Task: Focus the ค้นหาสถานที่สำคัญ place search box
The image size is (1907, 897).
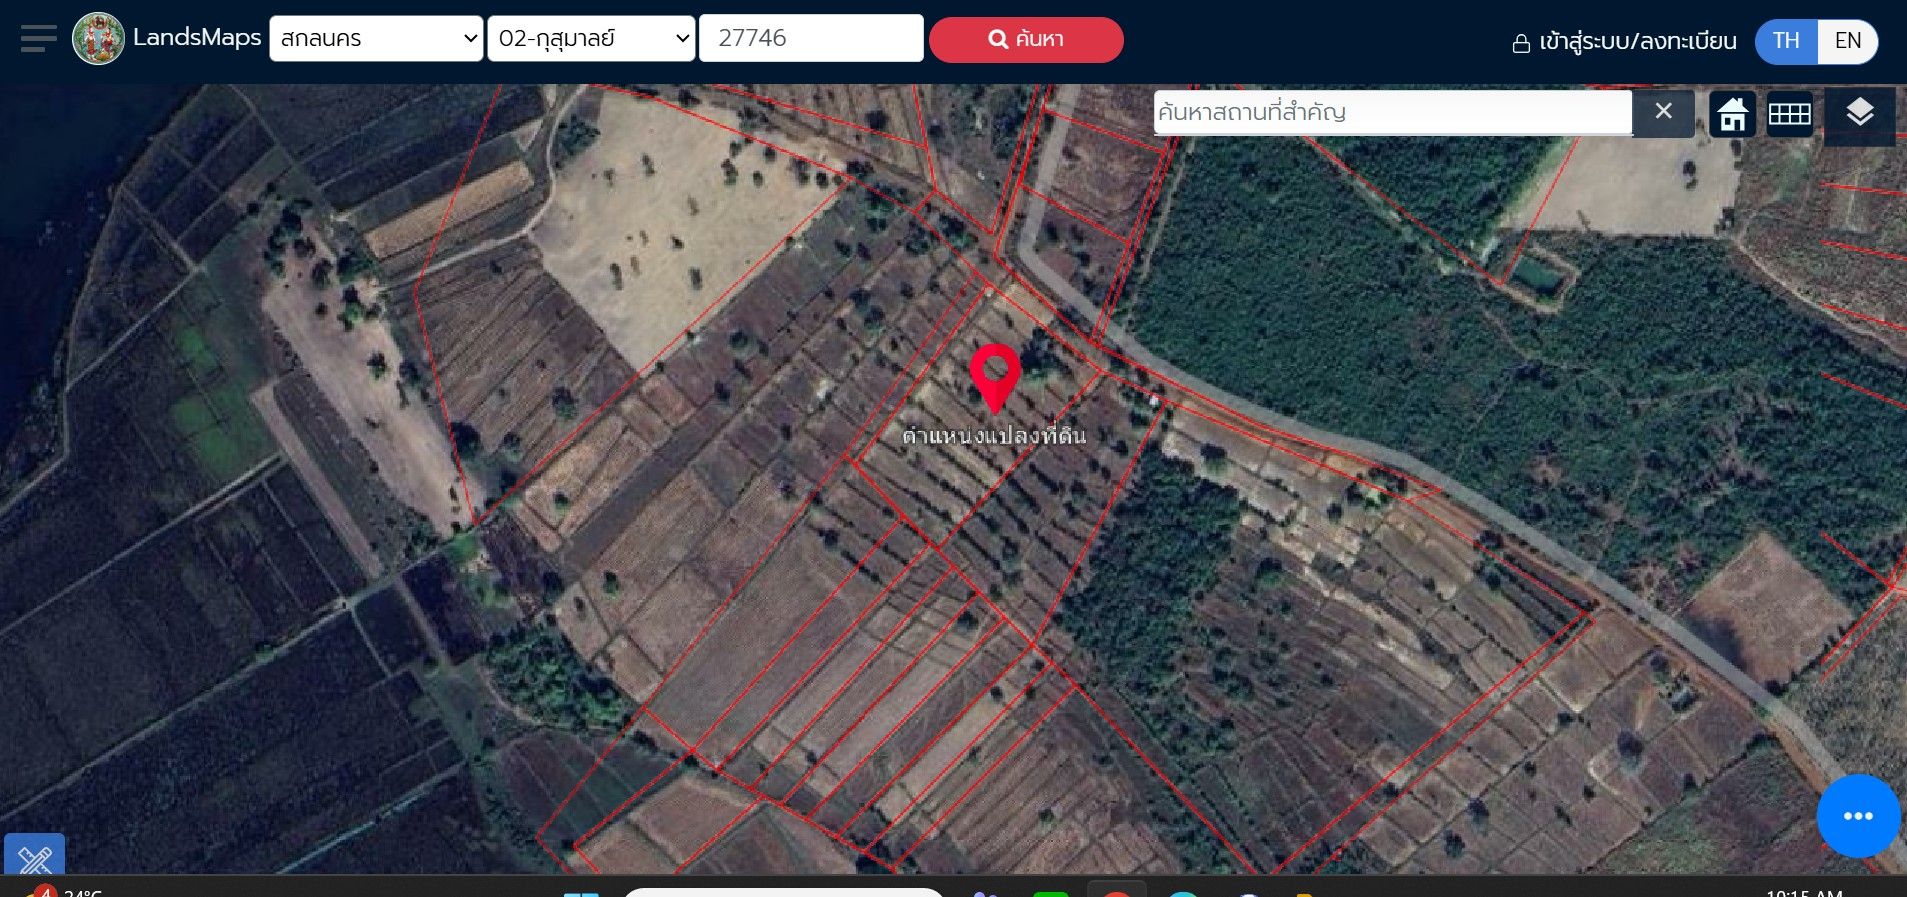Action: [1392, 112]
